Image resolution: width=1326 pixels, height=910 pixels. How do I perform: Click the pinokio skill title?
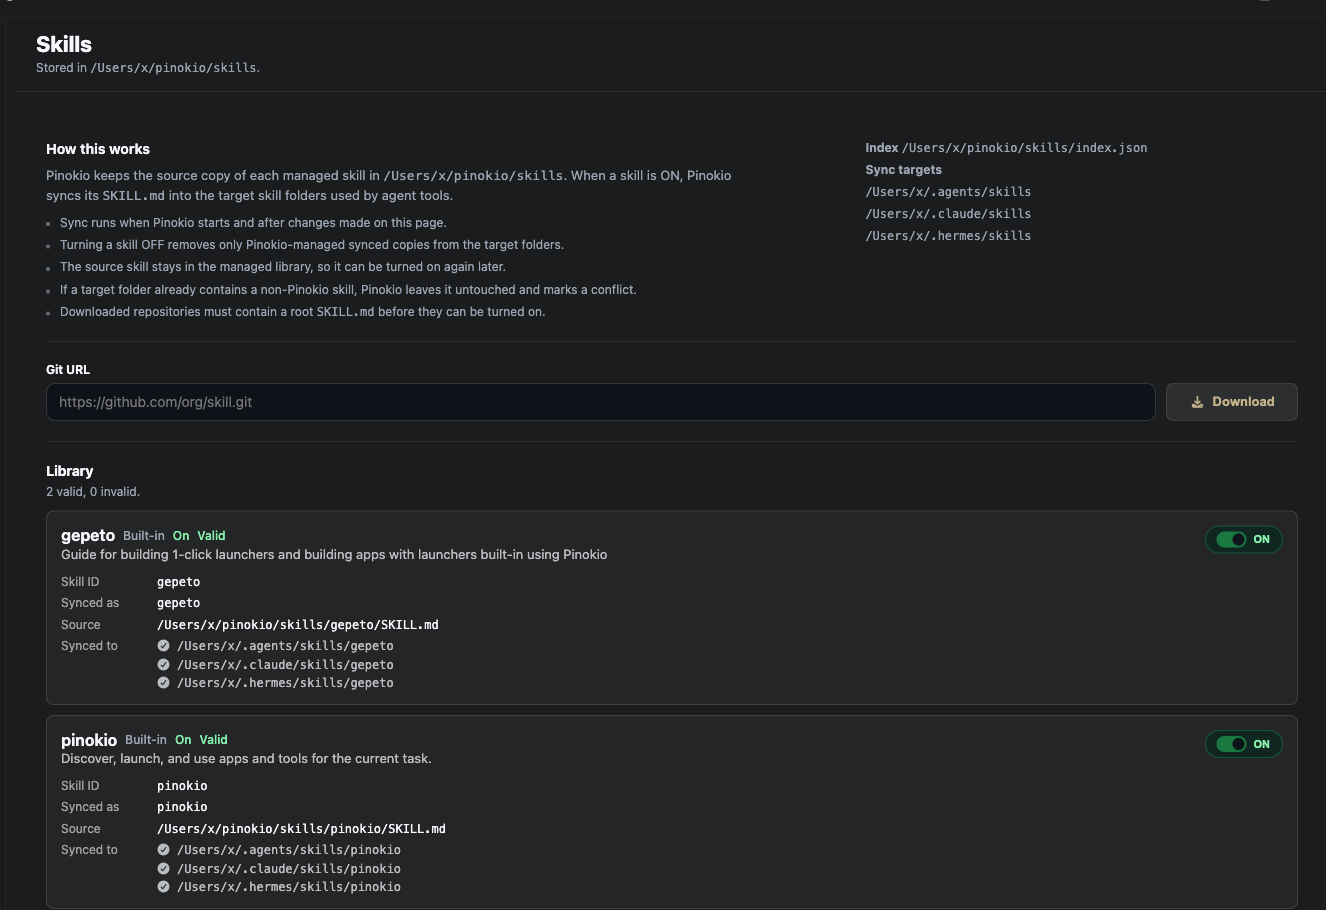(x=89, y=740)
